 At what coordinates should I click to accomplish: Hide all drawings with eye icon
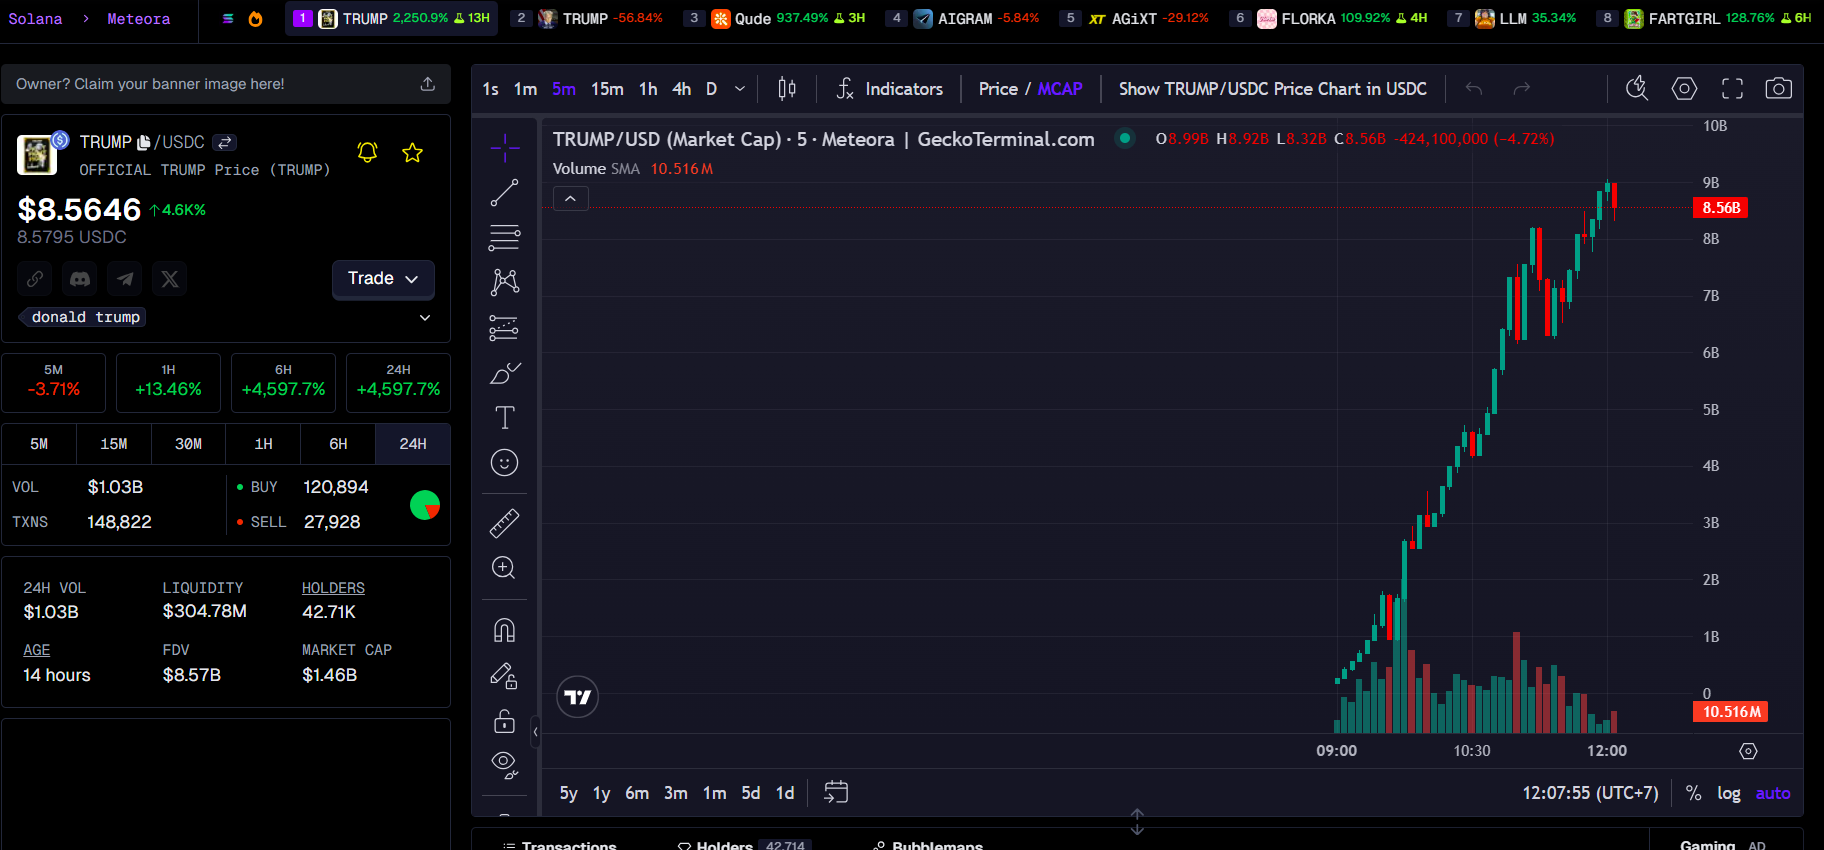[505, 765]
